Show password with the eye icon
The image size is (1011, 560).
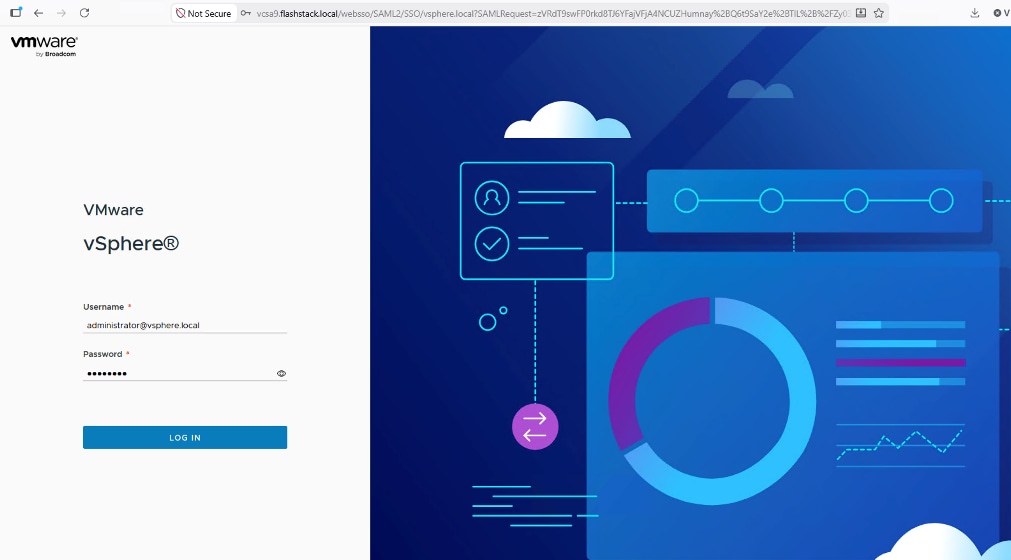coord(281,374)
